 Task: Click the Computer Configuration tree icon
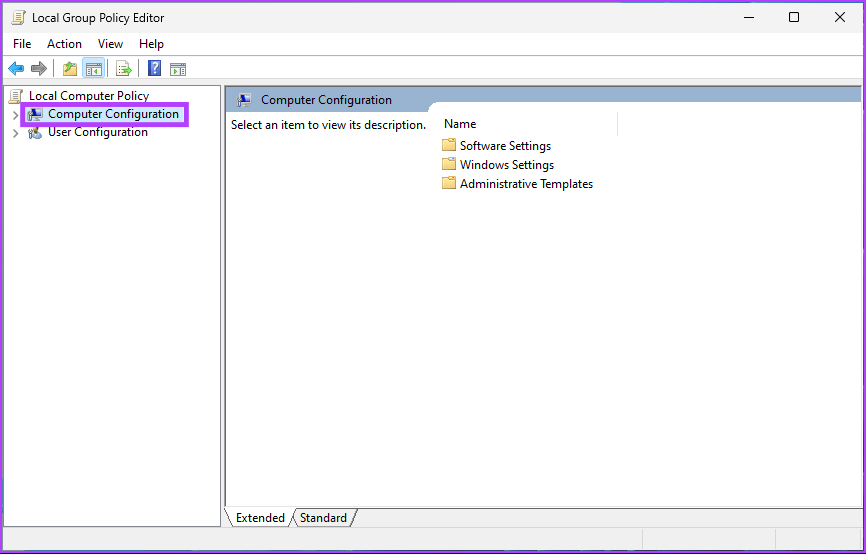tap(35, 114)
